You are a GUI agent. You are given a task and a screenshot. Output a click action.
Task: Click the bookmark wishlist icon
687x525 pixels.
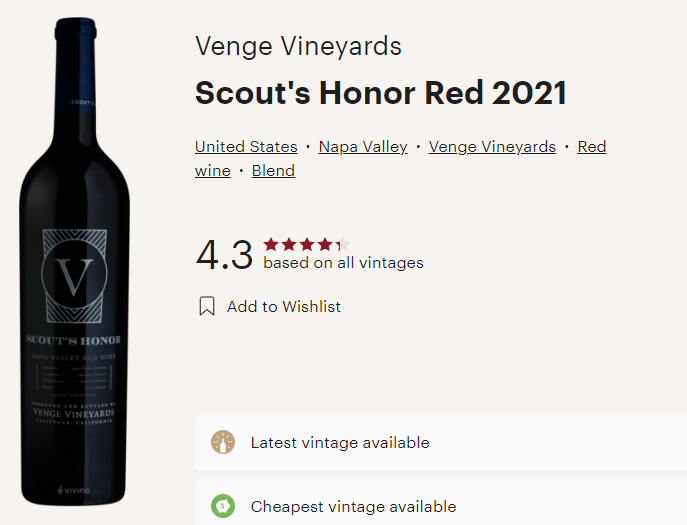pos(207,306)
